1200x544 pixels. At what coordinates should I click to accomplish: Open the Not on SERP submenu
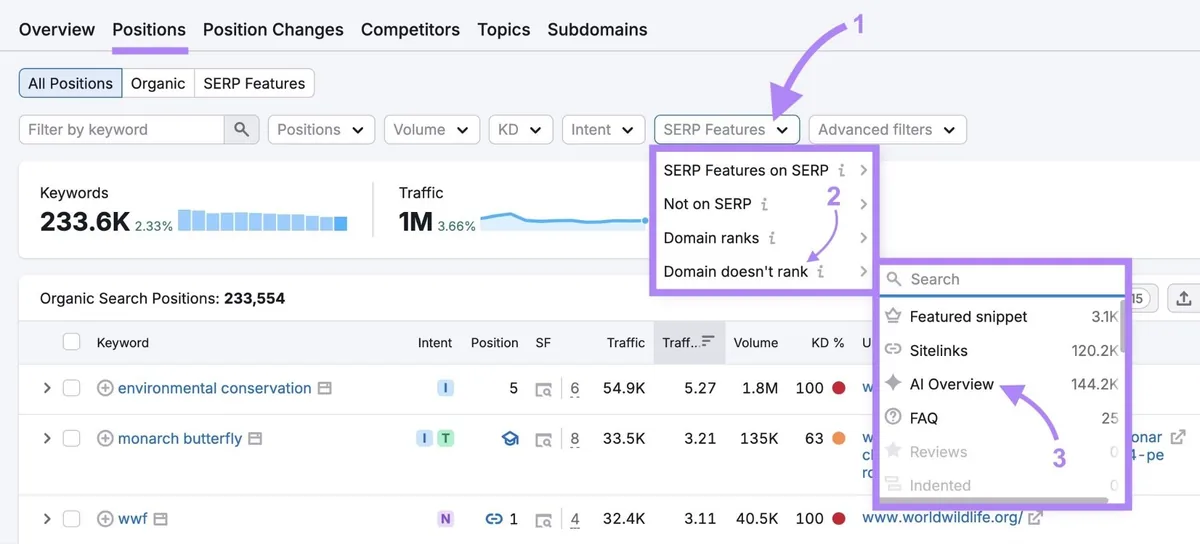coord(764,204)
